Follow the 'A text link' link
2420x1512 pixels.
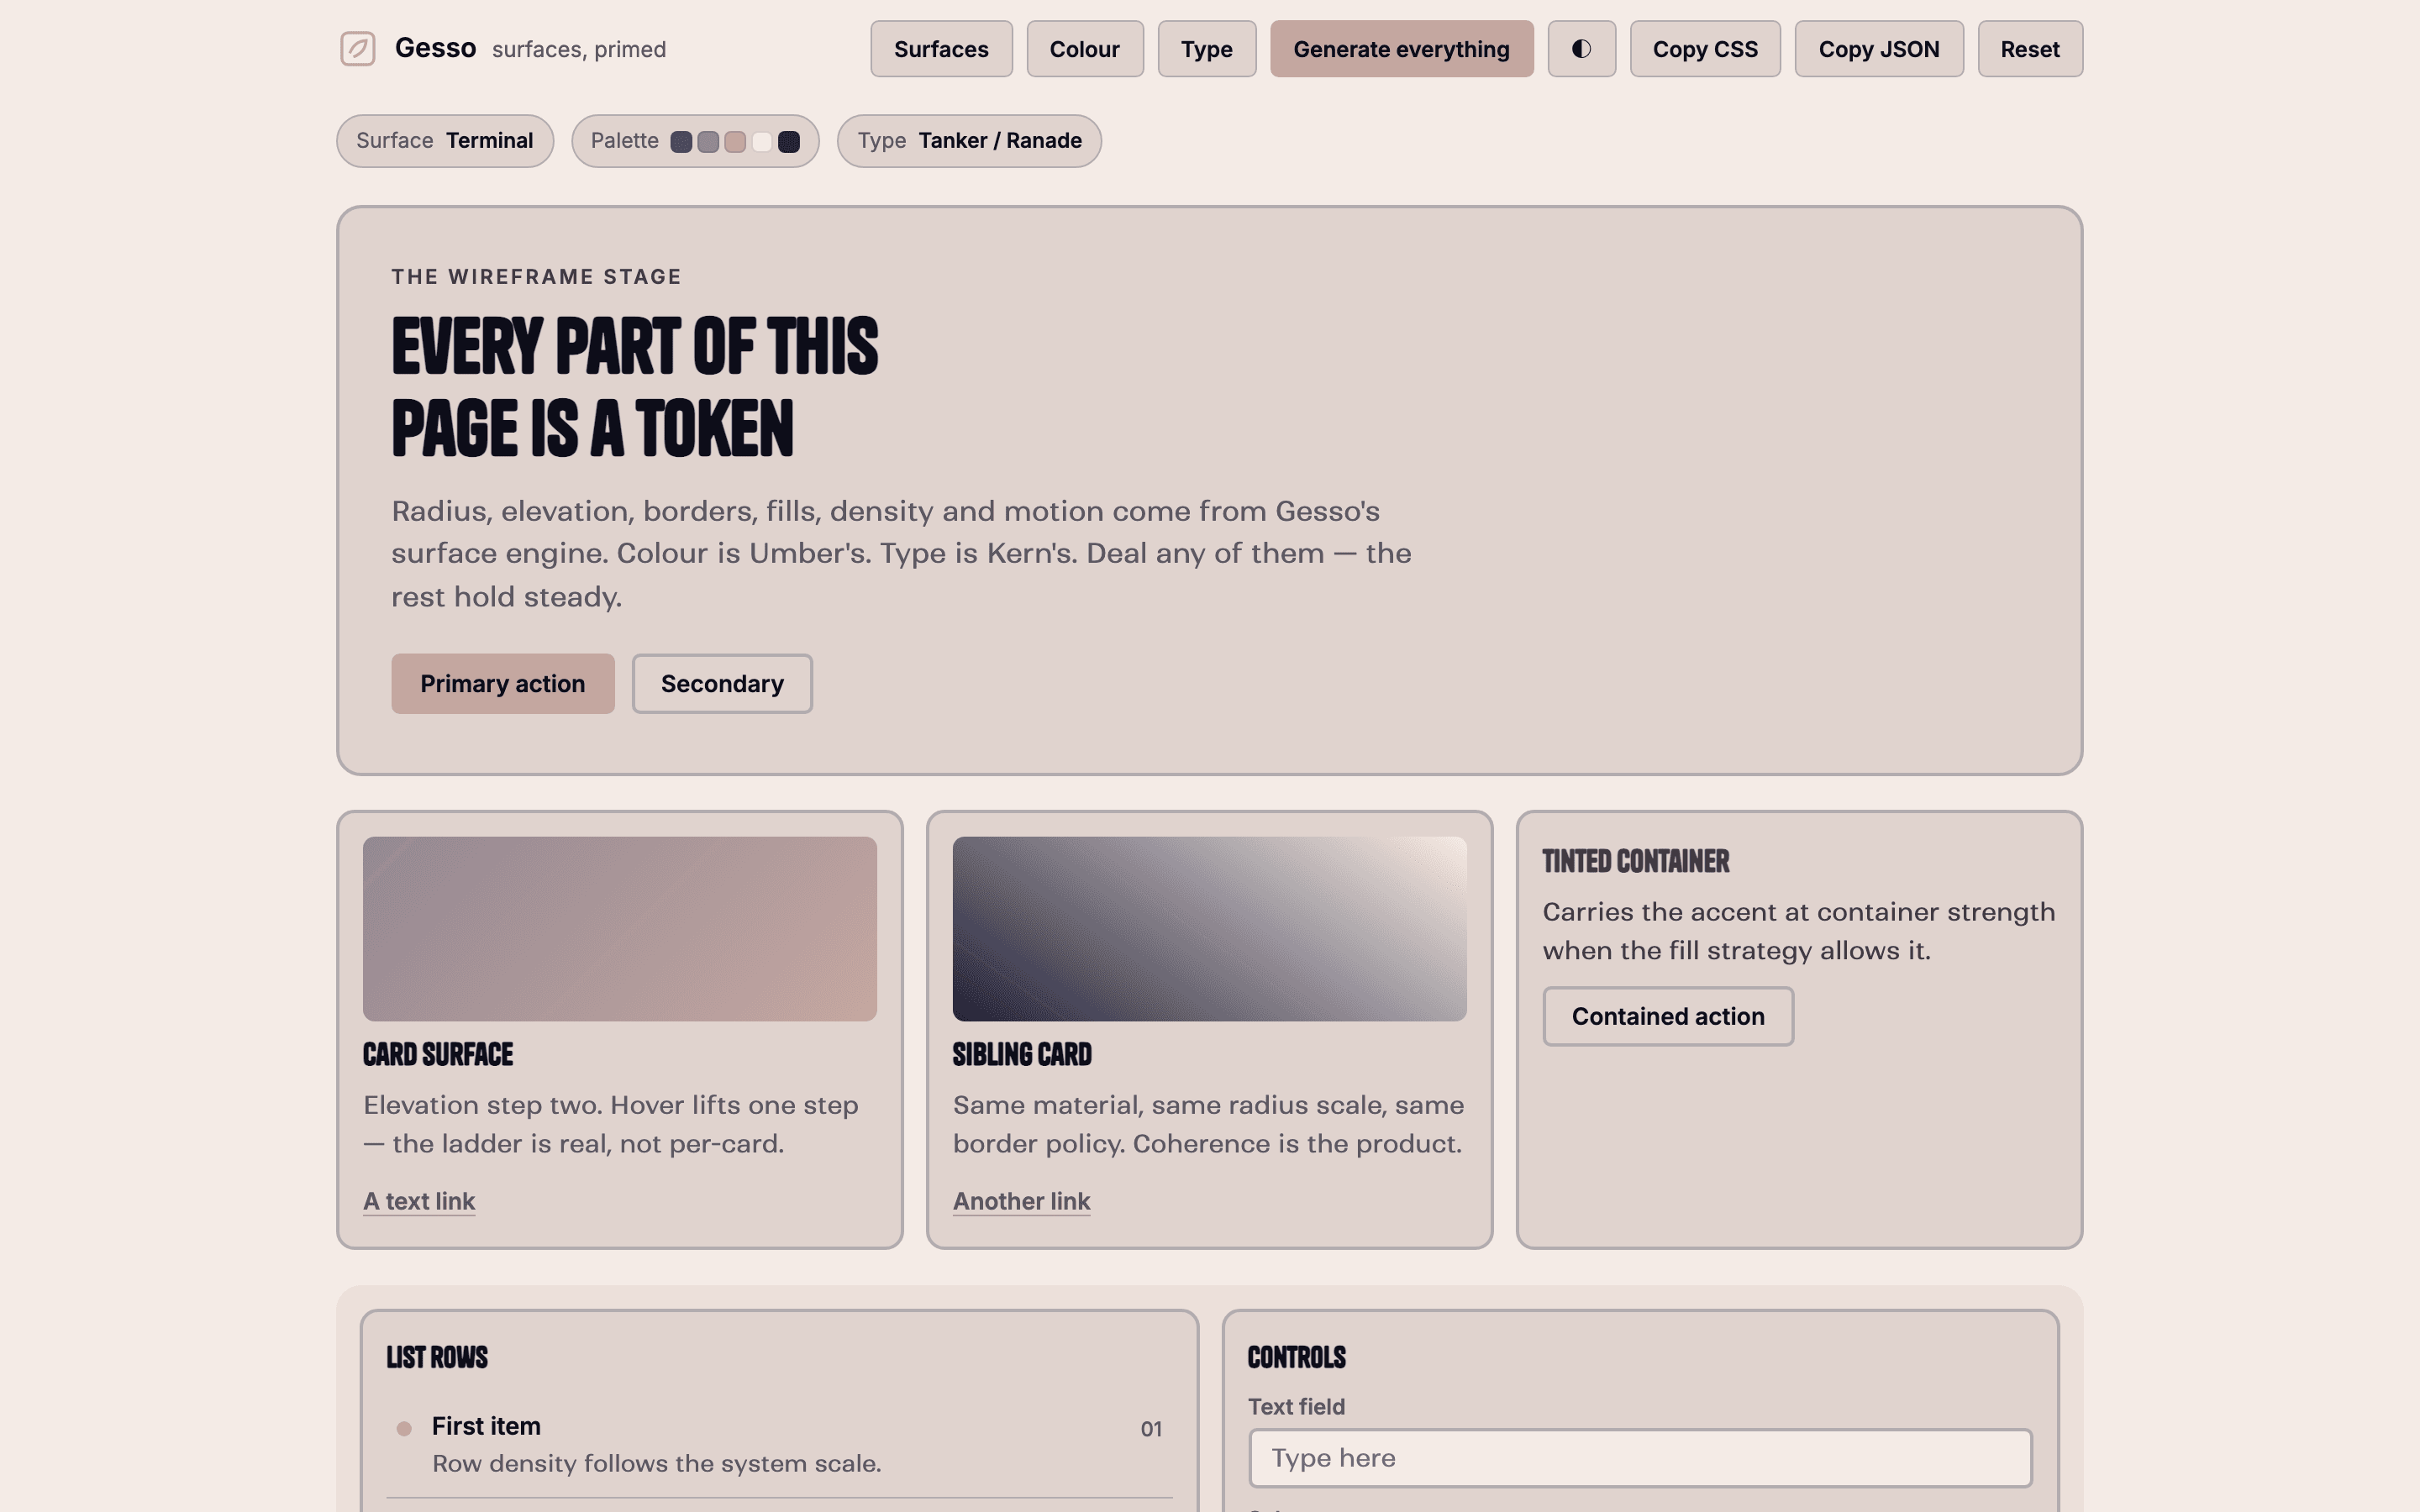click(419, 1201)
